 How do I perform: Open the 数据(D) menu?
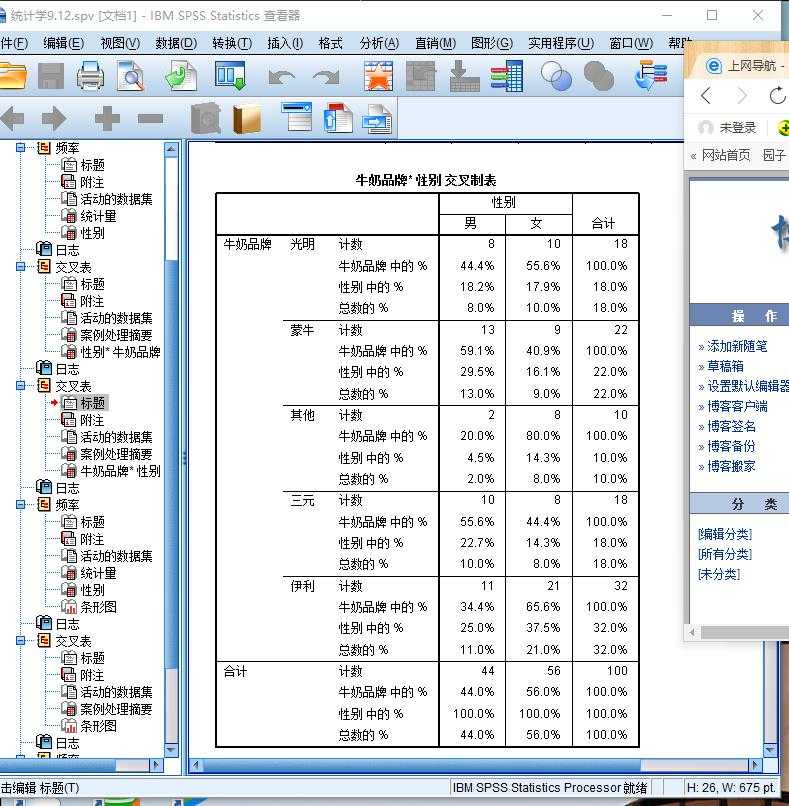coord(176,43)
